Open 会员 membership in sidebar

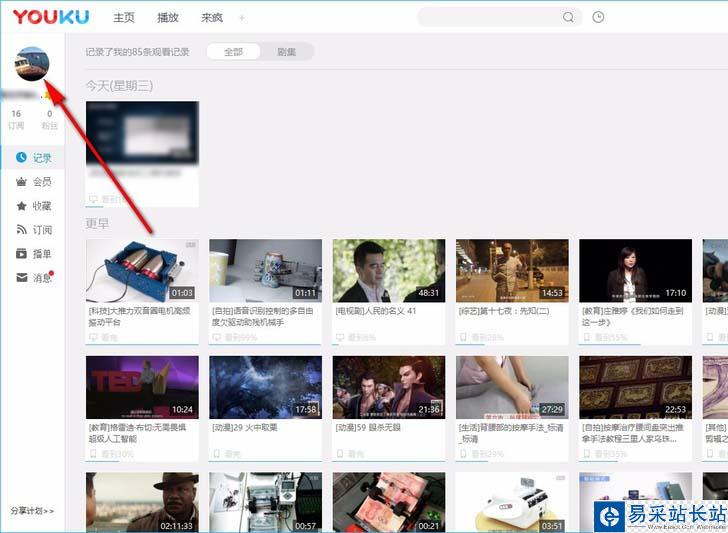pos(32,182)
